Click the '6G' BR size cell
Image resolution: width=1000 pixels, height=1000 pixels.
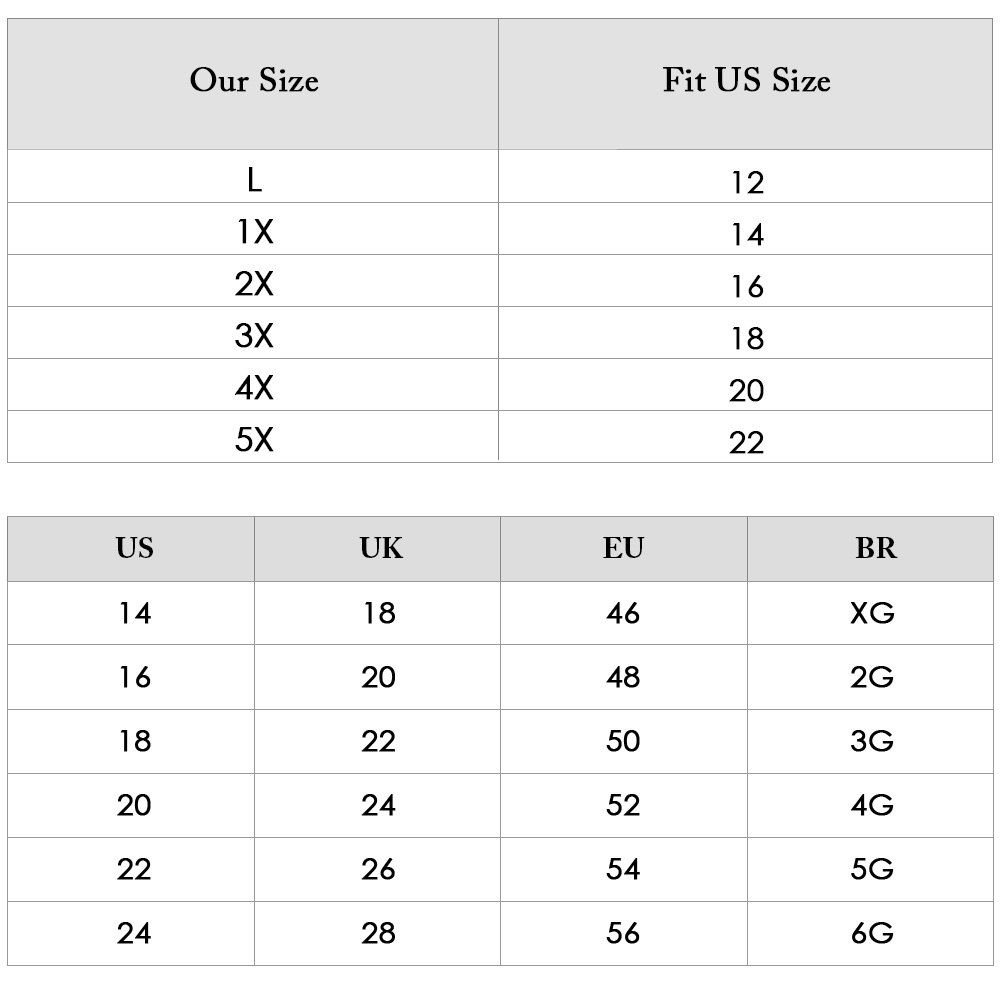(x=872, y=933)
